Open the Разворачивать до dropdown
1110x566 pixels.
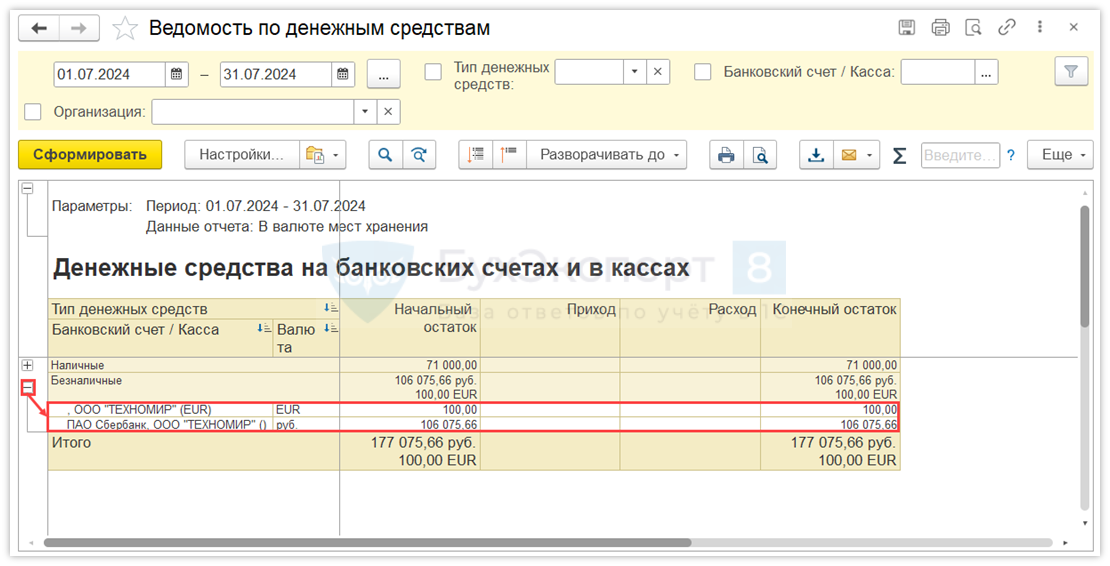point(612,155)
